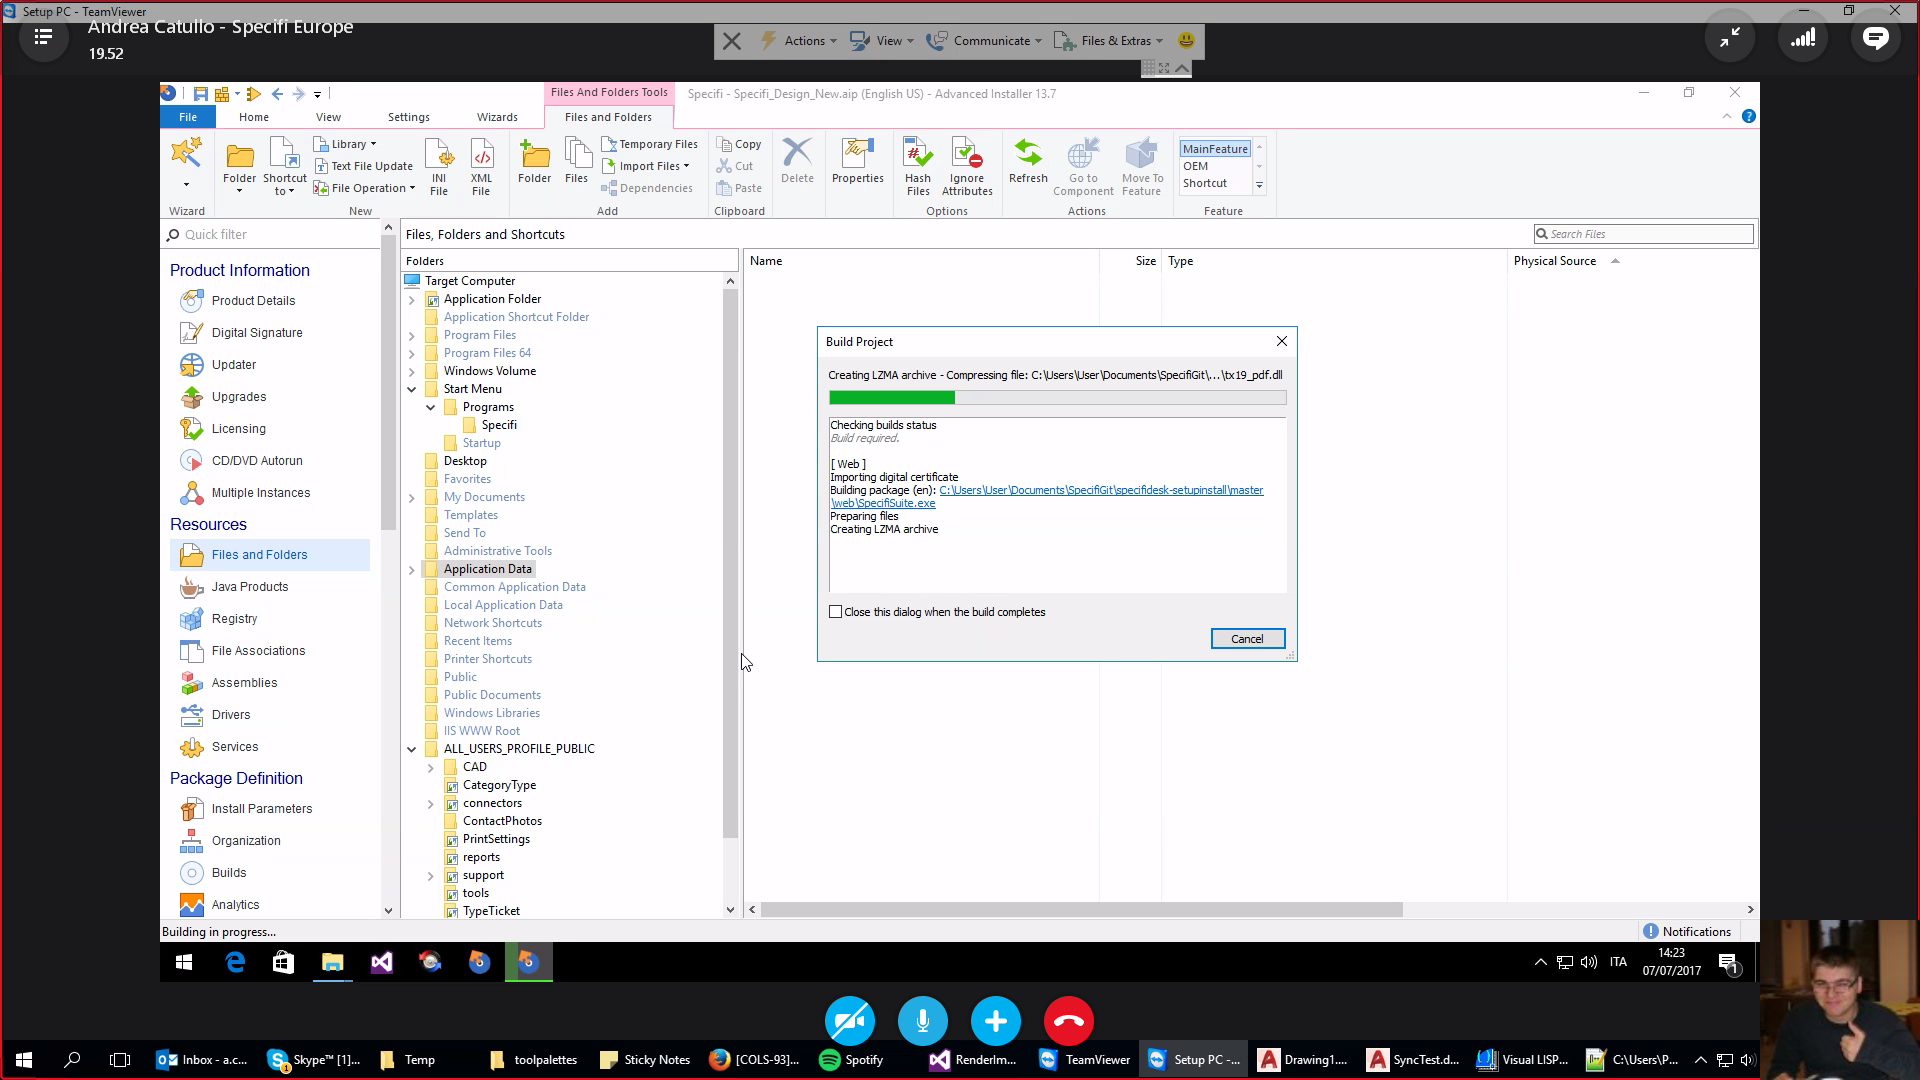The height and width of the screenshot is (1080, 1920).
Task: Switch to the Settings ribbon tab
Action: (408, 117)
